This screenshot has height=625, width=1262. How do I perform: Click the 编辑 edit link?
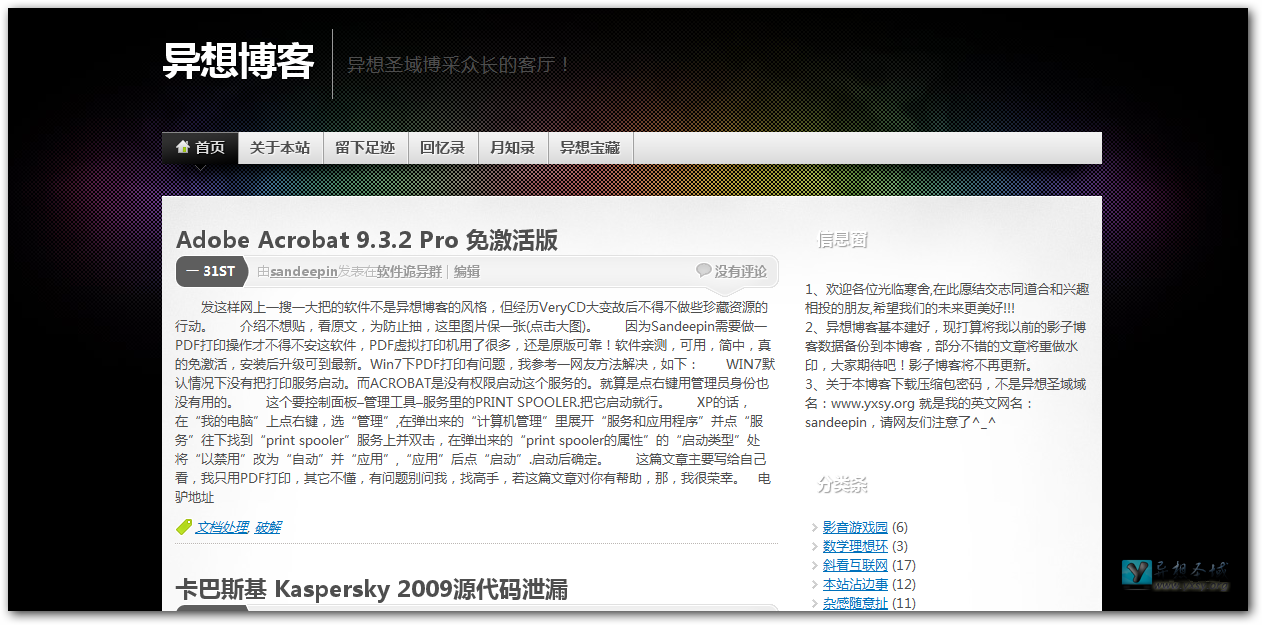pyautogui.click(x=467, y=271)
